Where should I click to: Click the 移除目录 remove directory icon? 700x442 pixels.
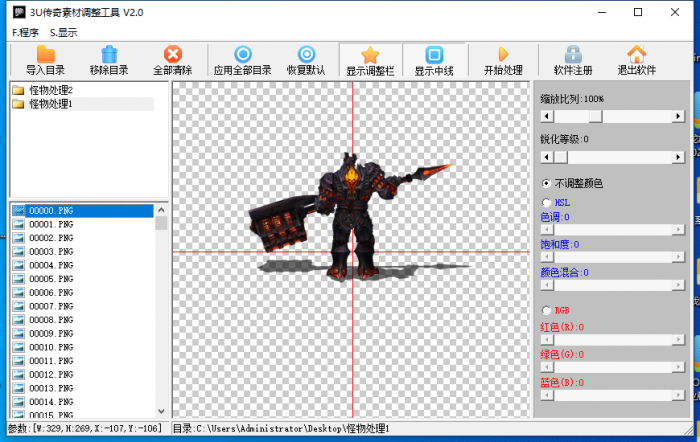(x=109, y=61)
